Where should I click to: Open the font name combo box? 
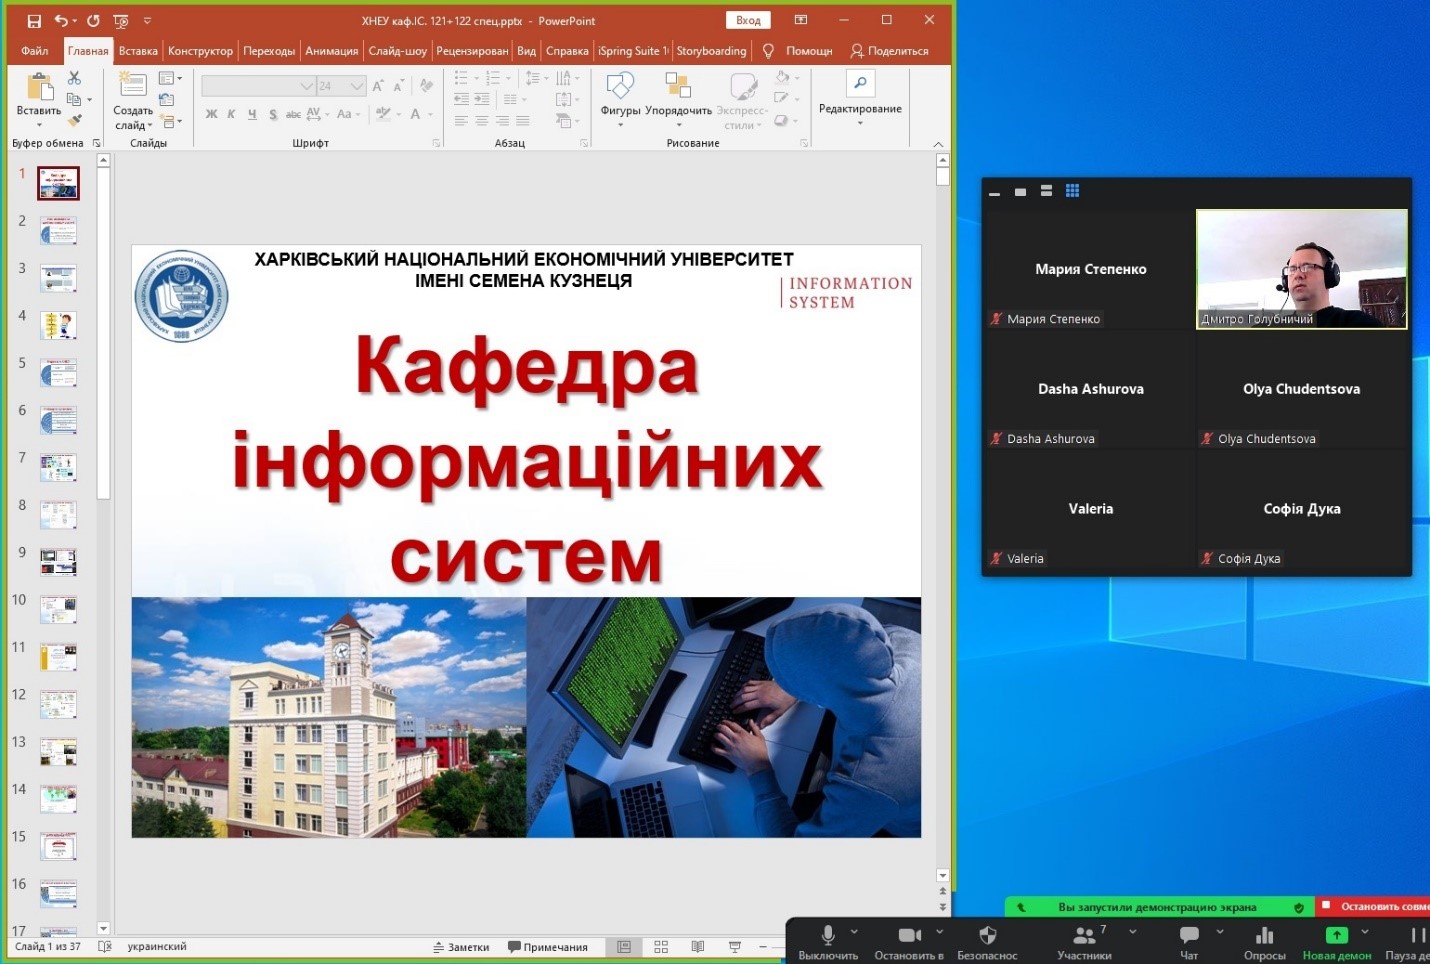258,86
